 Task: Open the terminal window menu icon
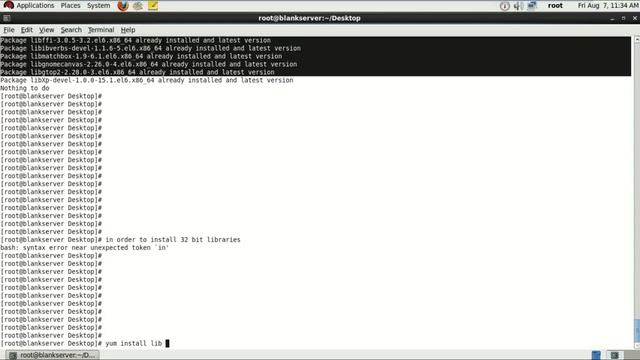click(7, 18)
